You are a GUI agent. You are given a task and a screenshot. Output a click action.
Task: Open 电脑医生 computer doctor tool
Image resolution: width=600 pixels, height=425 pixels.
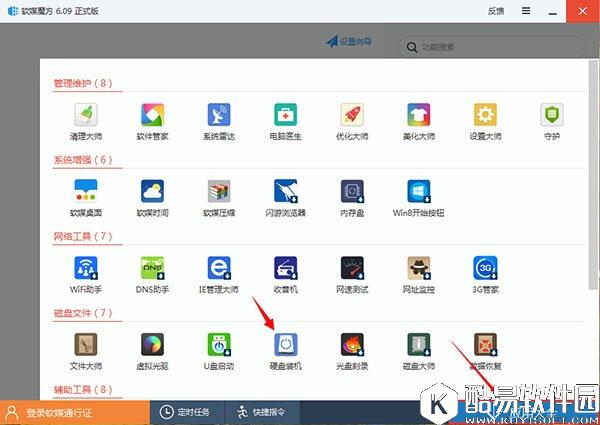click(285, 115)
